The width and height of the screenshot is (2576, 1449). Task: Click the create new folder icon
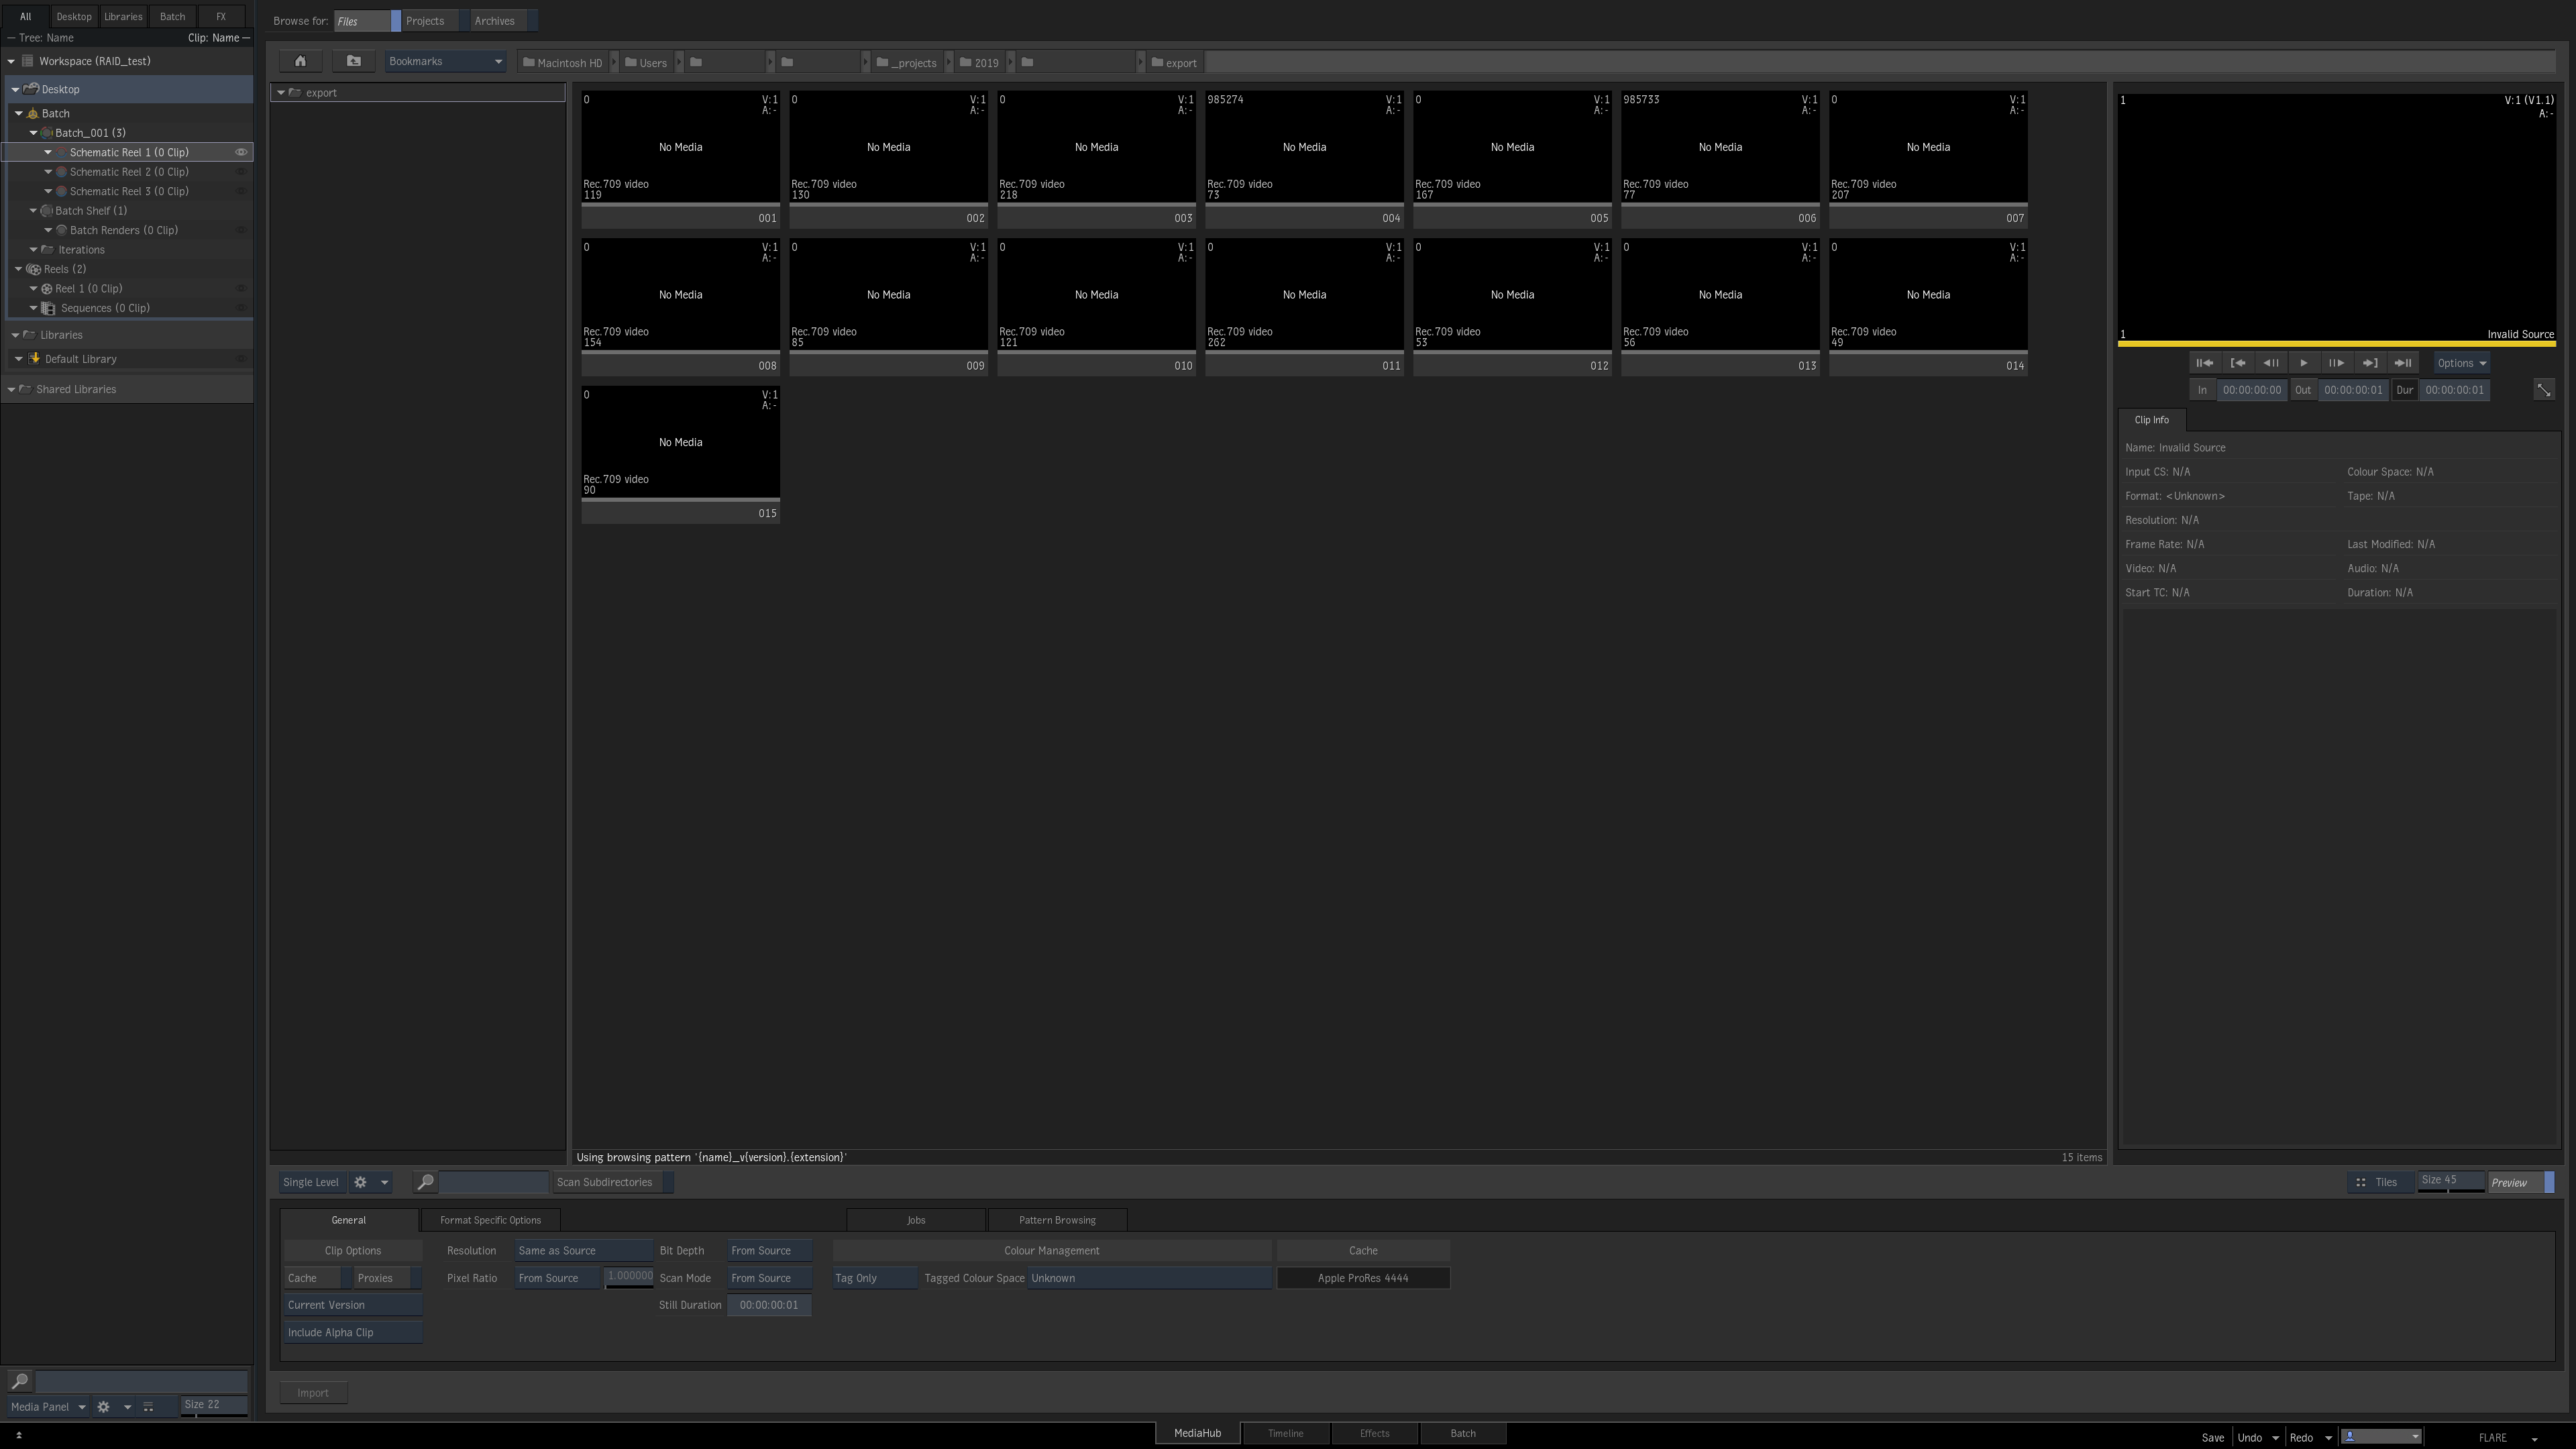pyautogui.click(x=354, y=61)
